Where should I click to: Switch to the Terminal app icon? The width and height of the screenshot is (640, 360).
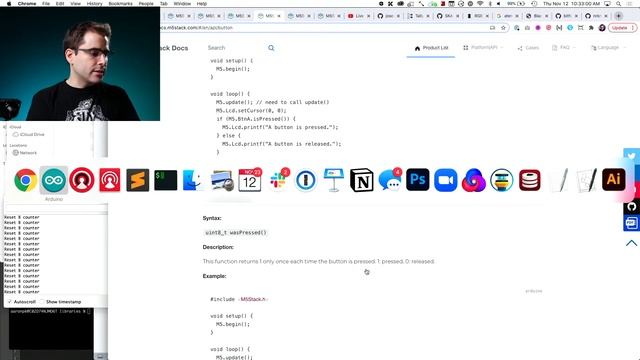click(166, 180)
